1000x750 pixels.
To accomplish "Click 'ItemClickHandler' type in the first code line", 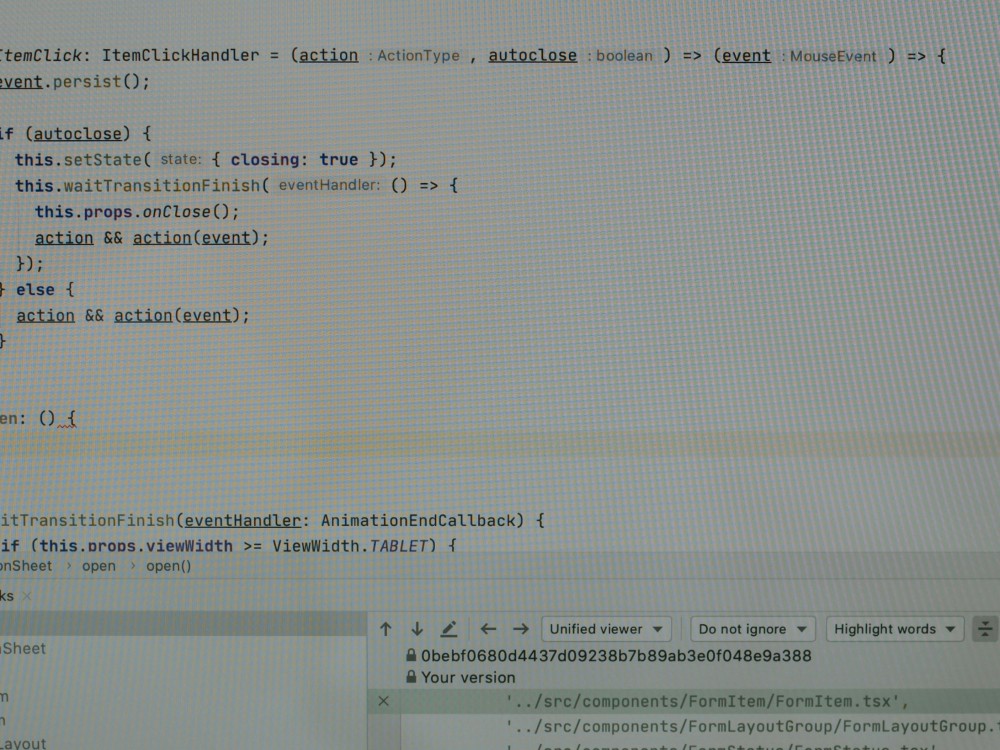I will point(180,55).
